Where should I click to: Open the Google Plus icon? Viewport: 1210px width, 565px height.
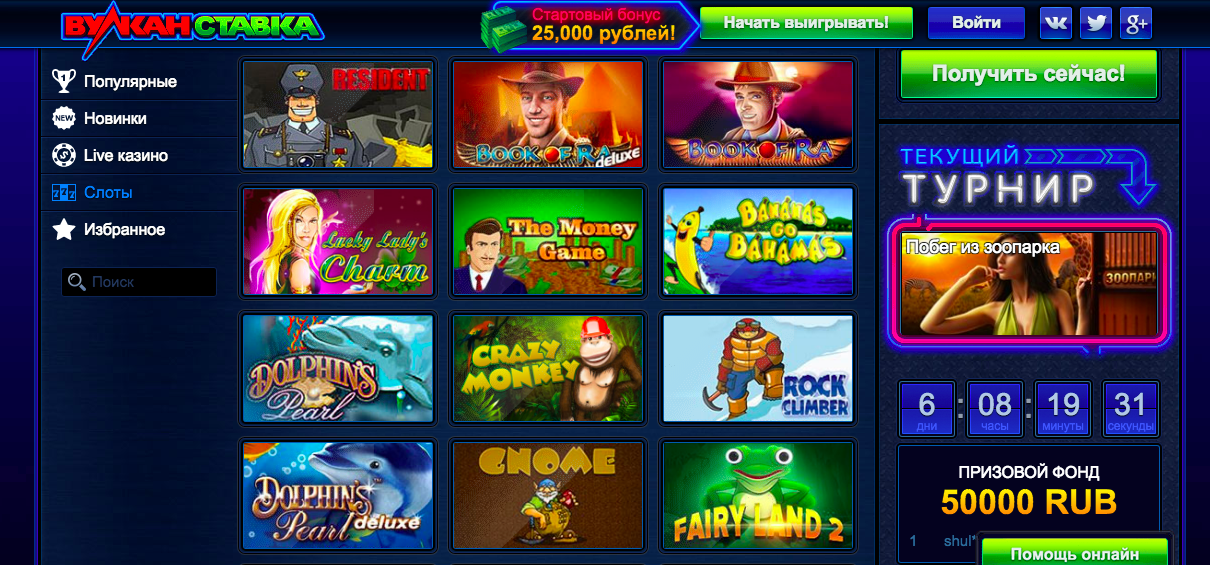(x=1136, y=23)
